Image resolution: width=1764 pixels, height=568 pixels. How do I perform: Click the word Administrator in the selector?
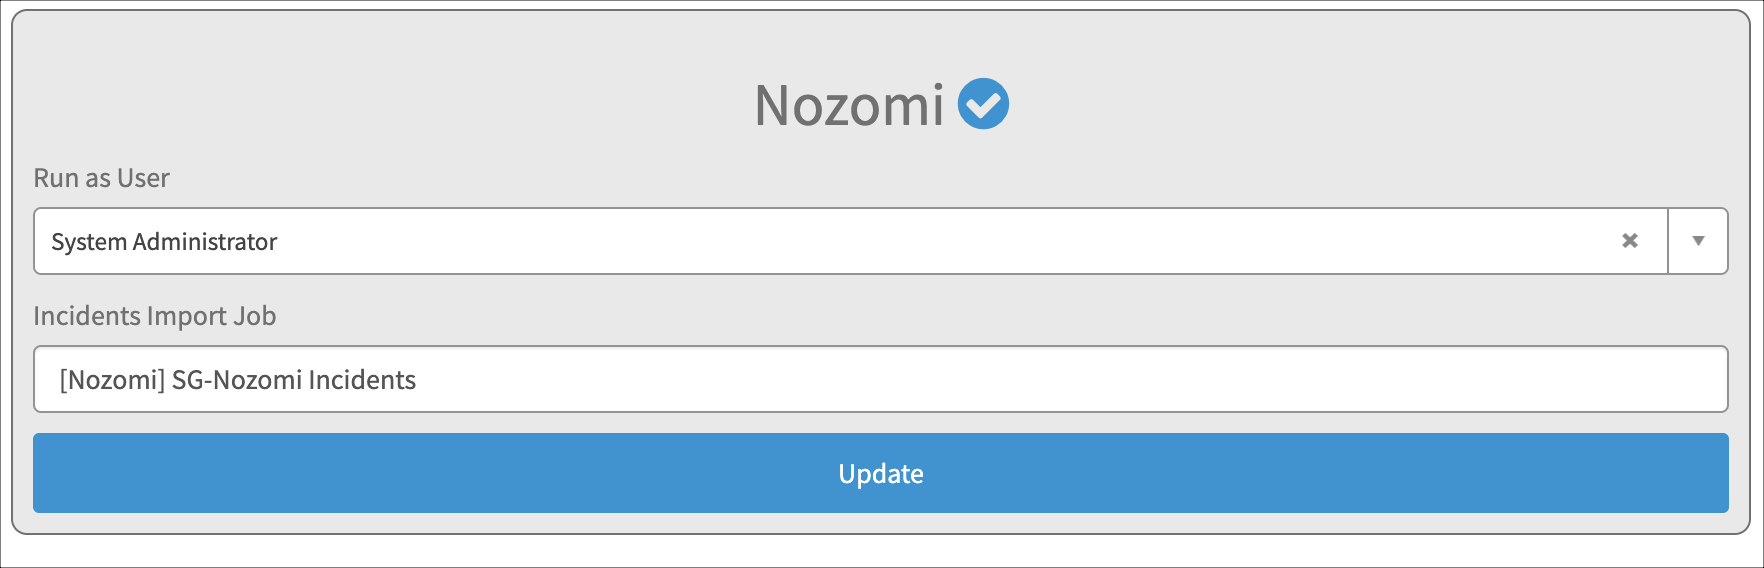click(x=205, y=242)
